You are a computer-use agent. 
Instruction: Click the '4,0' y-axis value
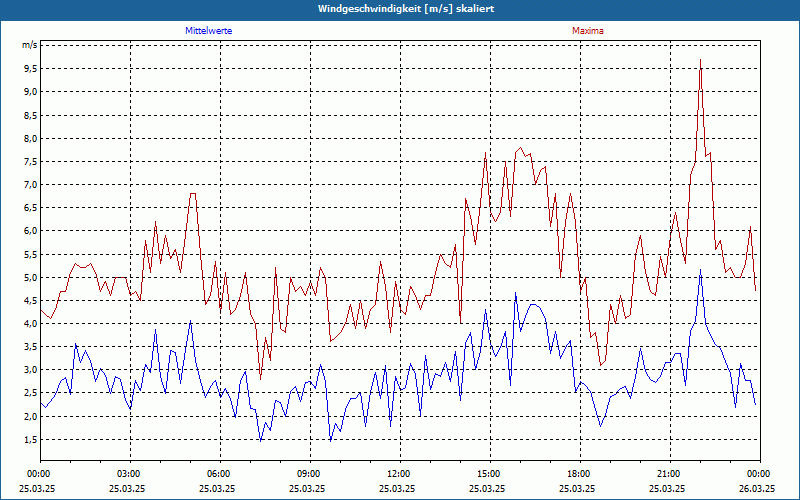pyautogui.click(x=31, y=323)
